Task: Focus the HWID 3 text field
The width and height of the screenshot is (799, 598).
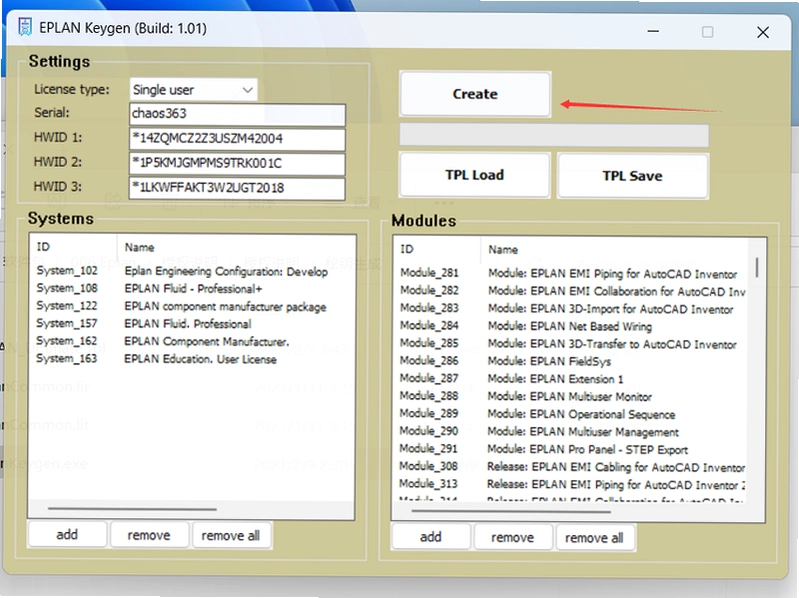Action: (237, 188)
